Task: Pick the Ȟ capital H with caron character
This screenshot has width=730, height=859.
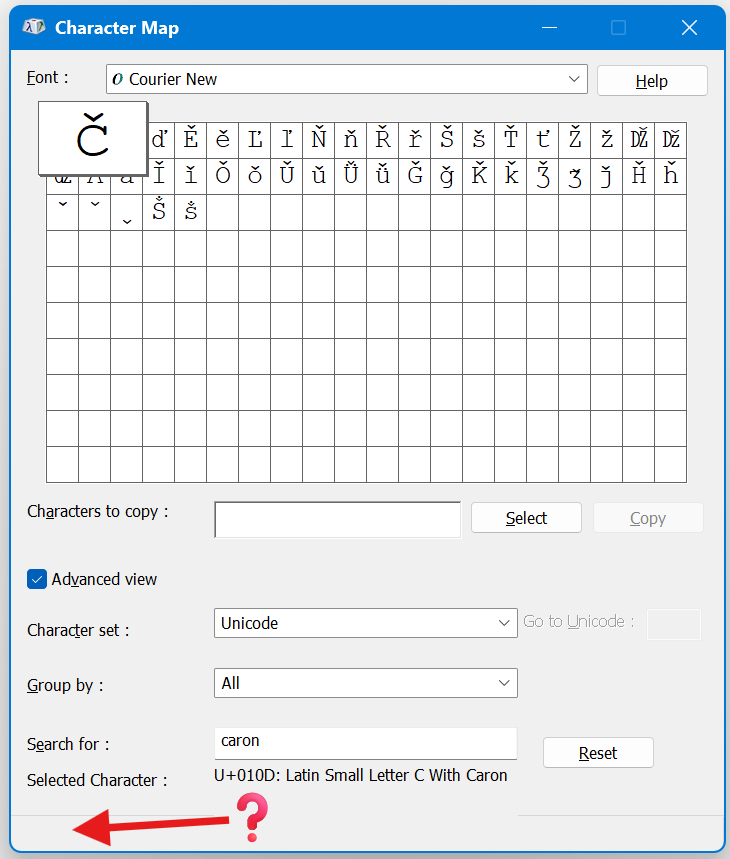Action: pyautogui.click(x=639, y=176)
